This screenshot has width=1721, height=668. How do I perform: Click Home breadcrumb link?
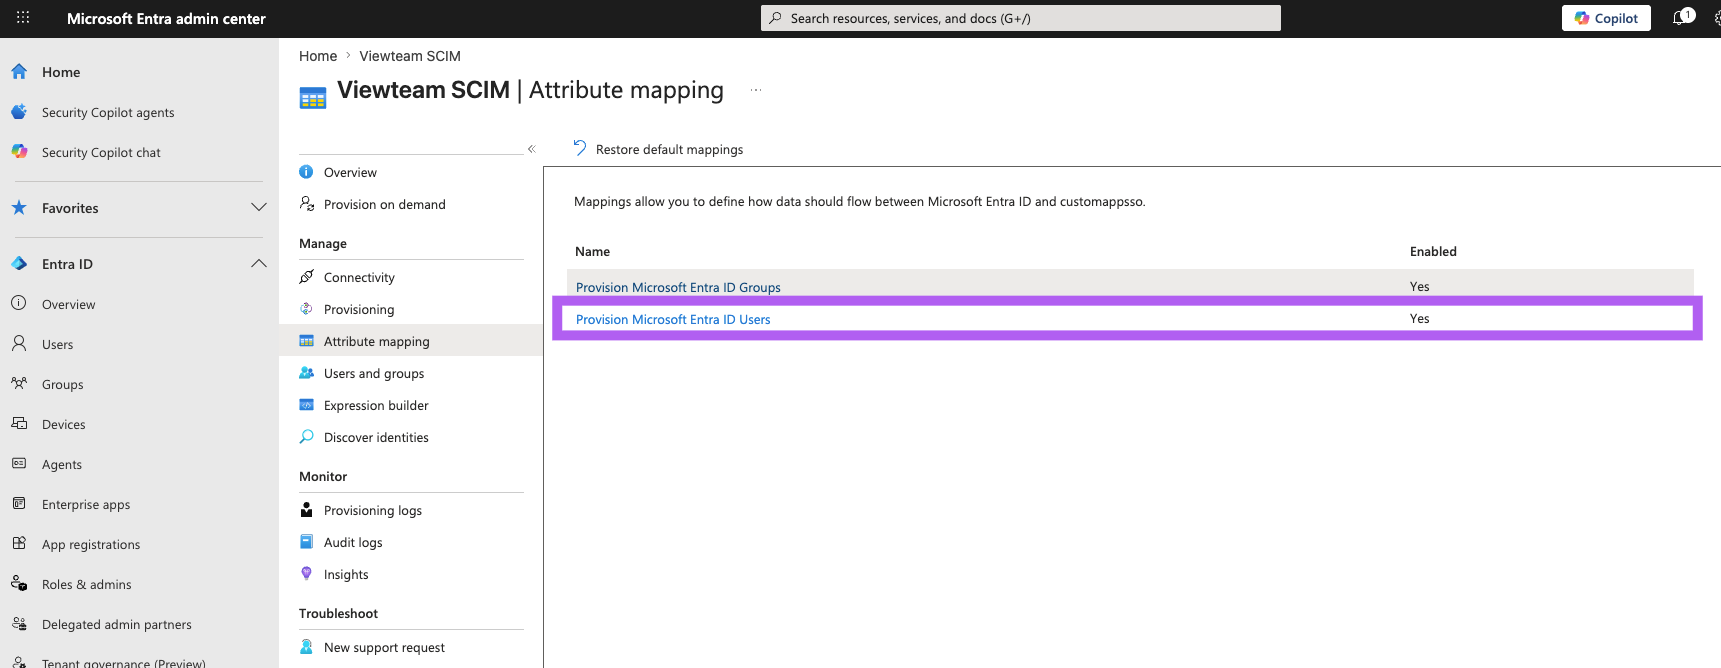[x=318, y=56]
